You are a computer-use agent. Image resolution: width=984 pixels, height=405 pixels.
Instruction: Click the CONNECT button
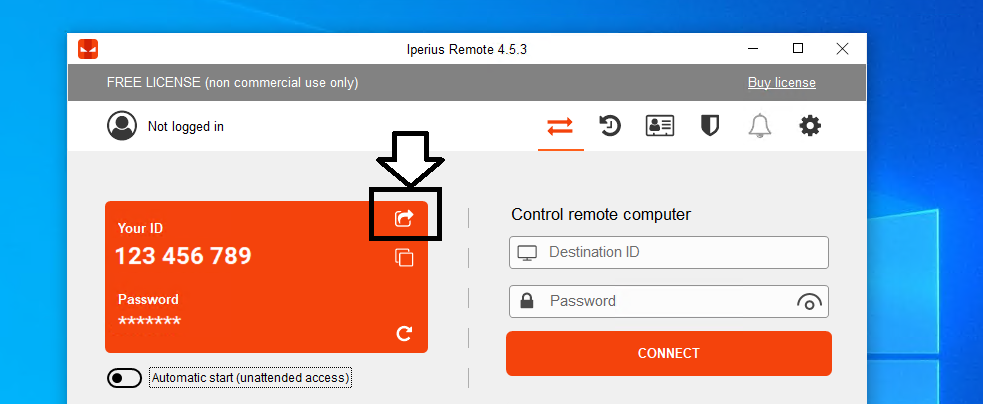point(669,354)
